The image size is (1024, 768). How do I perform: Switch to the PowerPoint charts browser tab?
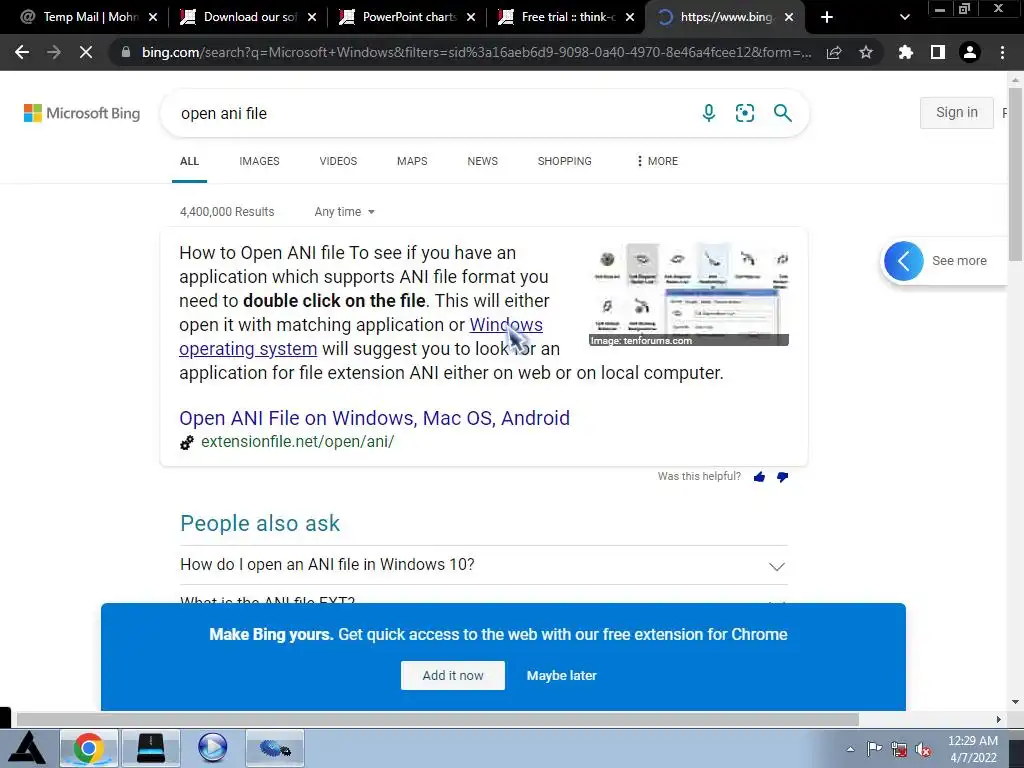[x=405, y=17]
